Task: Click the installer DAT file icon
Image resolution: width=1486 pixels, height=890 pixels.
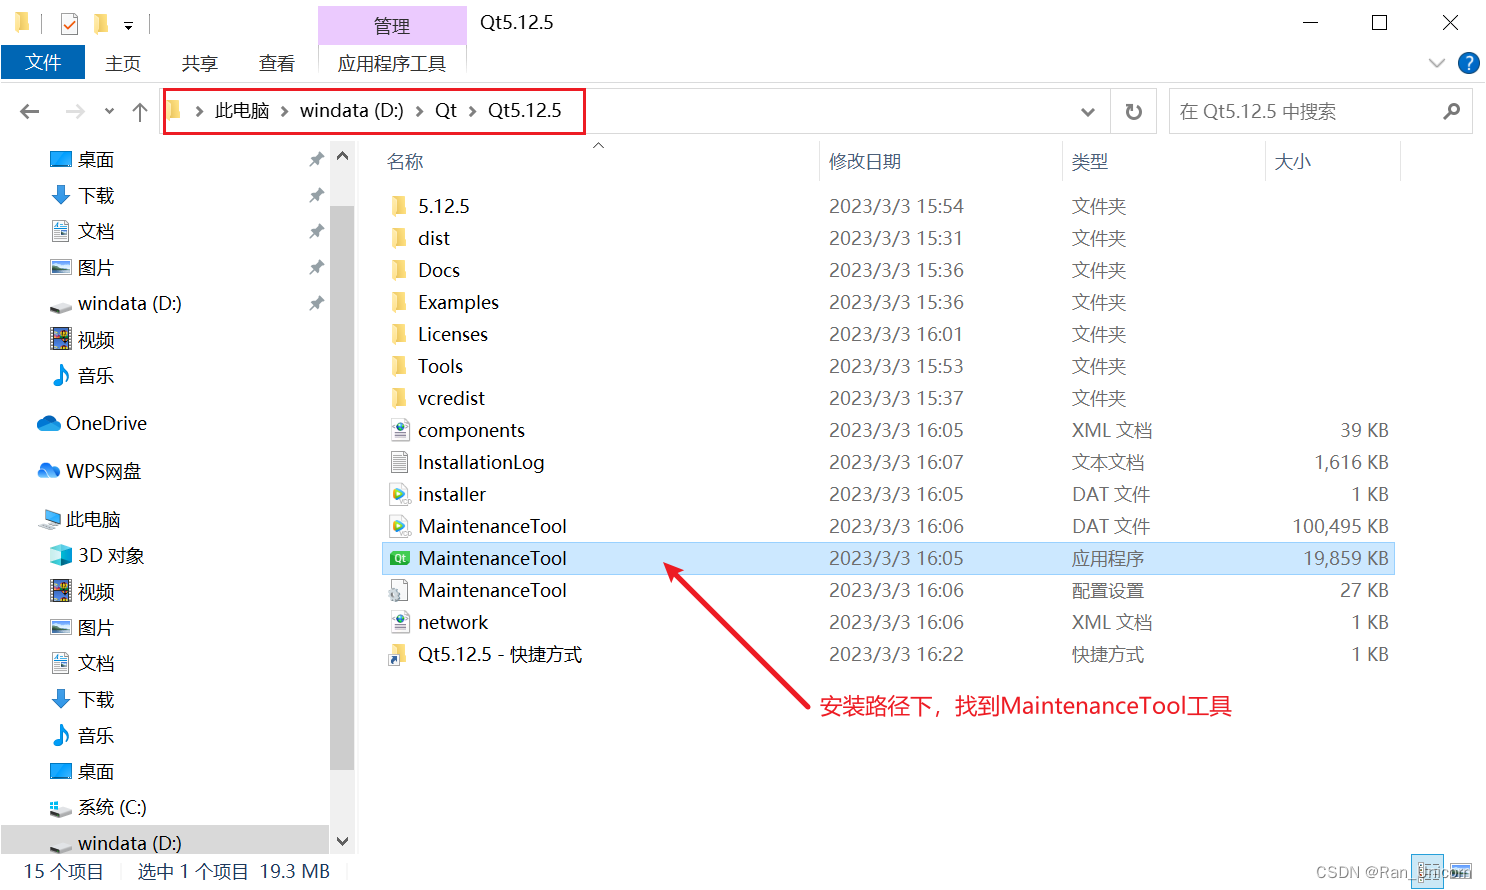Action: click(x=400, y=494)
